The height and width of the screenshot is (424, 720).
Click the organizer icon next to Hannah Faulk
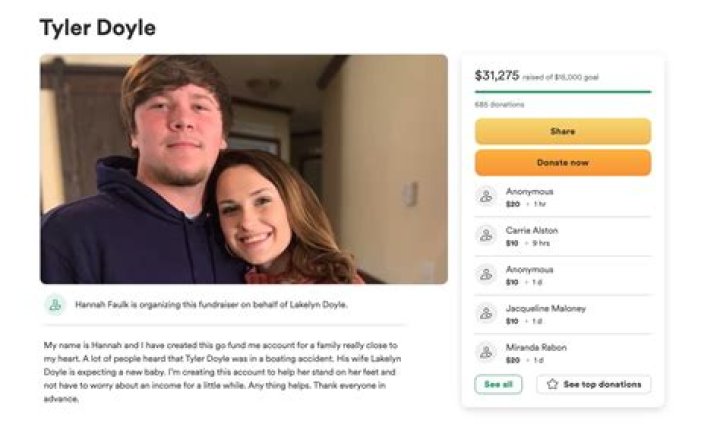pyautogui.click(x=55, y=305)
